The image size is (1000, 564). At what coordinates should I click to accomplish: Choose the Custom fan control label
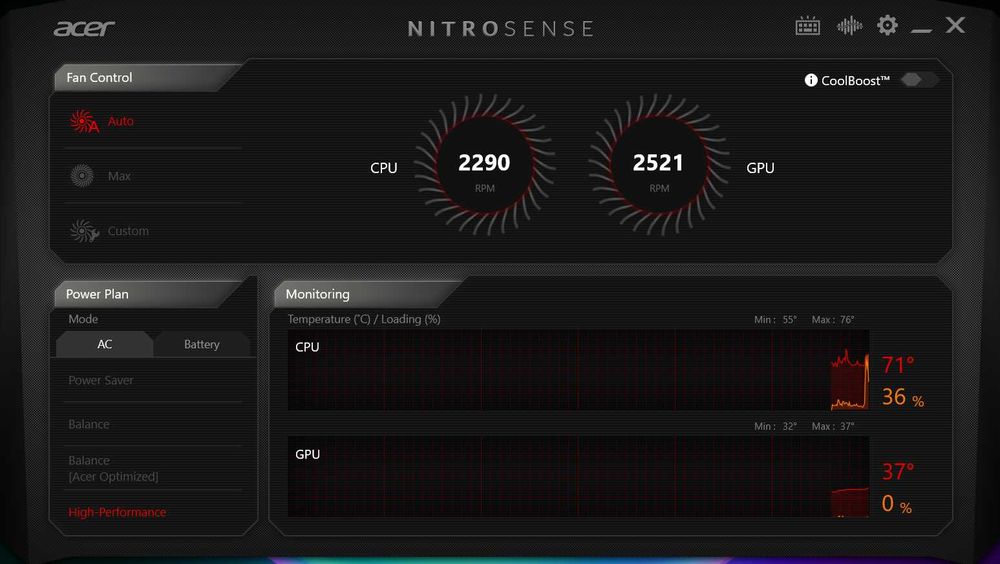tap(128, 231)
